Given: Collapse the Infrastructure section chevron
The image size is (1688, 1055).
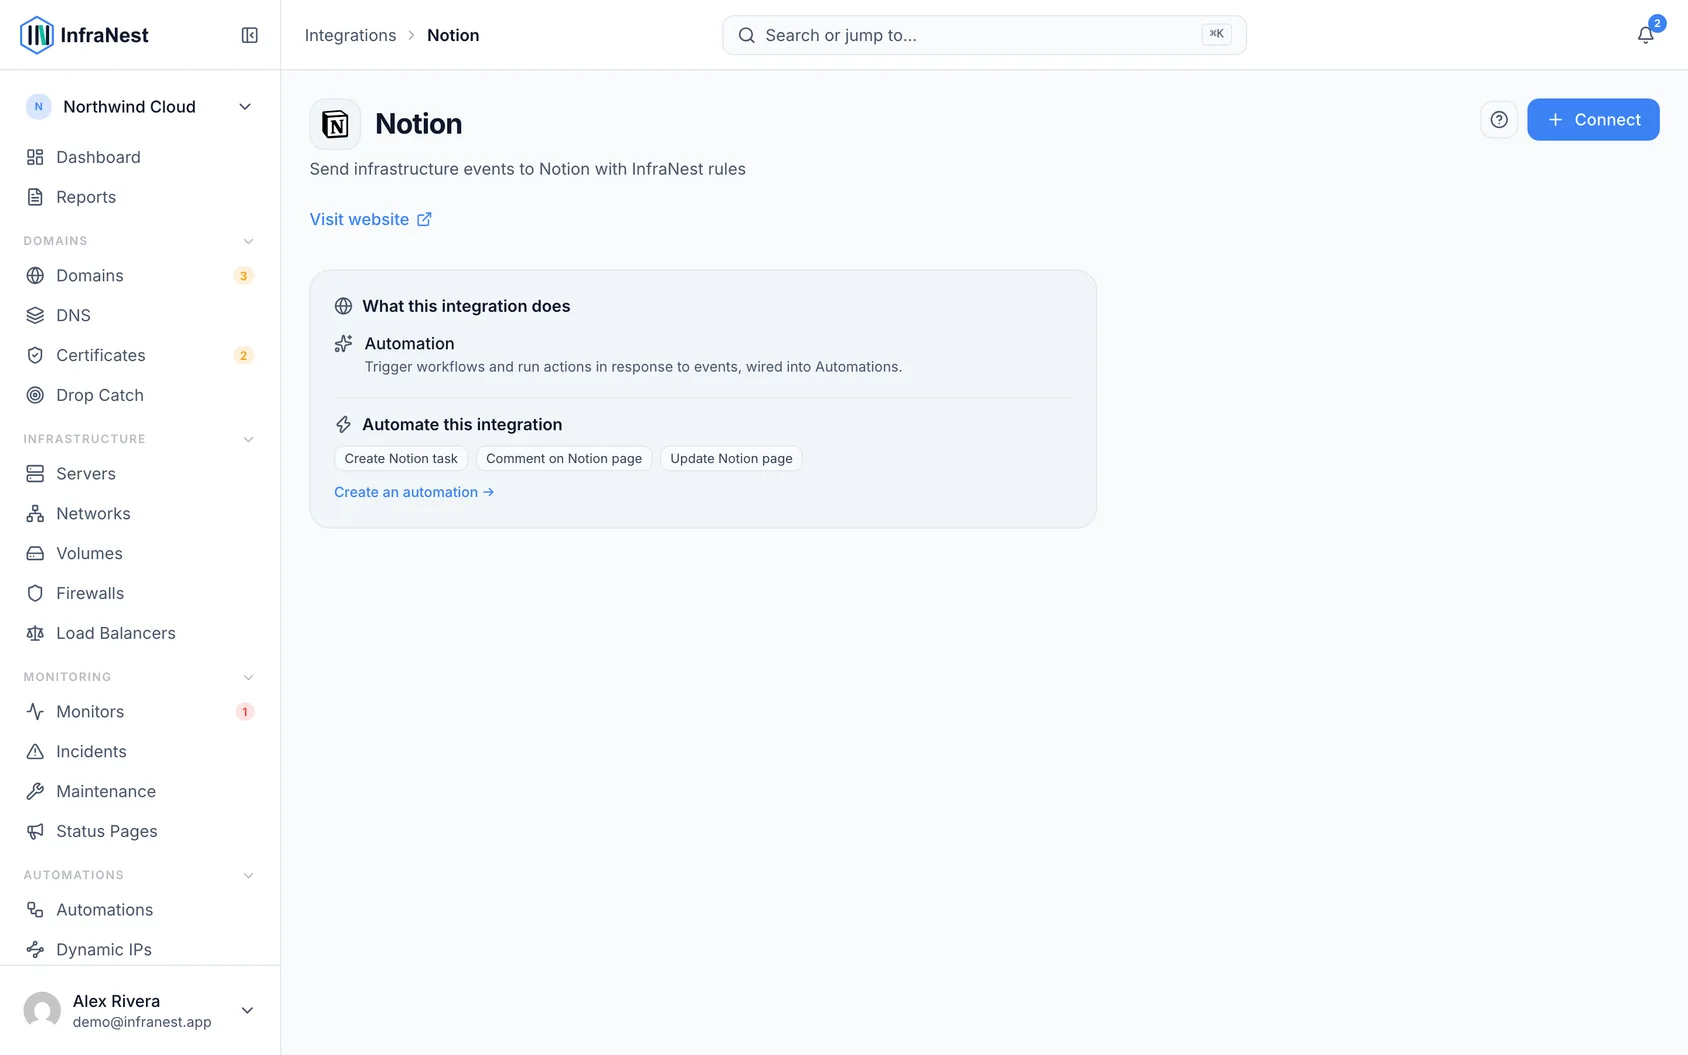Looking at the screenshot, I should [x=248, y=439].
